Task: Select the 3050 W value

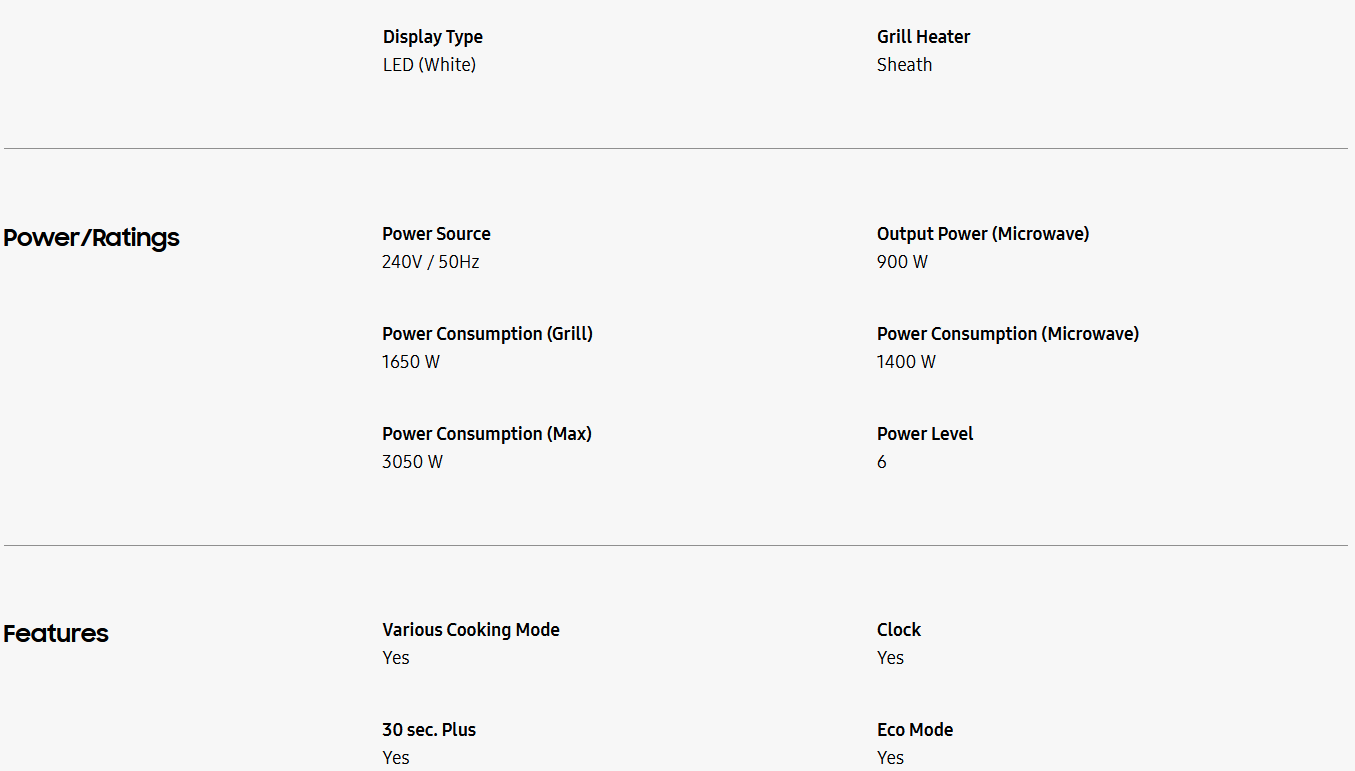Action: 412,462
